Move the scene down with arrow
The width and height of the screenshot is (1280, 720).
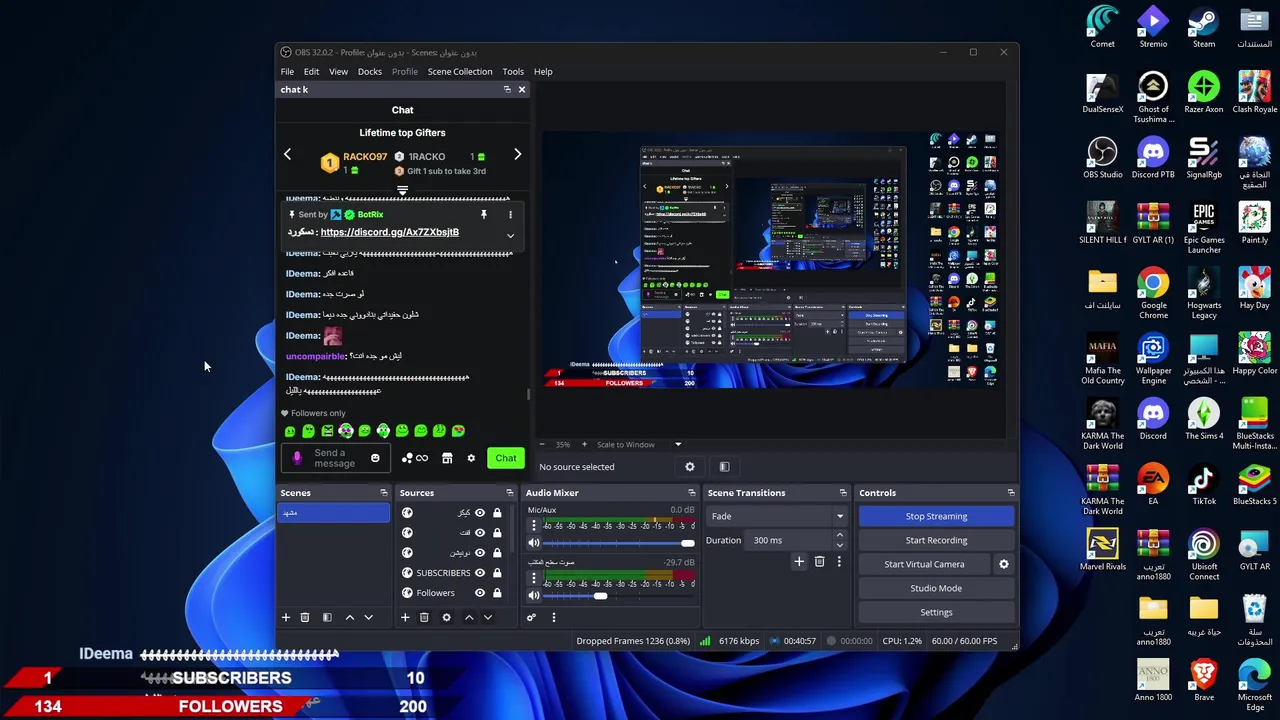click(x=368, y=617)
